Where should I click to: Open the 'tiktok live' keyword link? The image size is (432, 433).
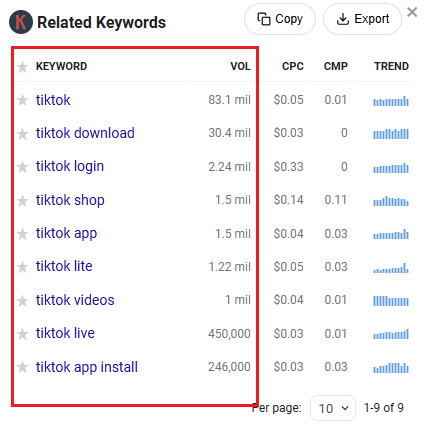(65, 333)
